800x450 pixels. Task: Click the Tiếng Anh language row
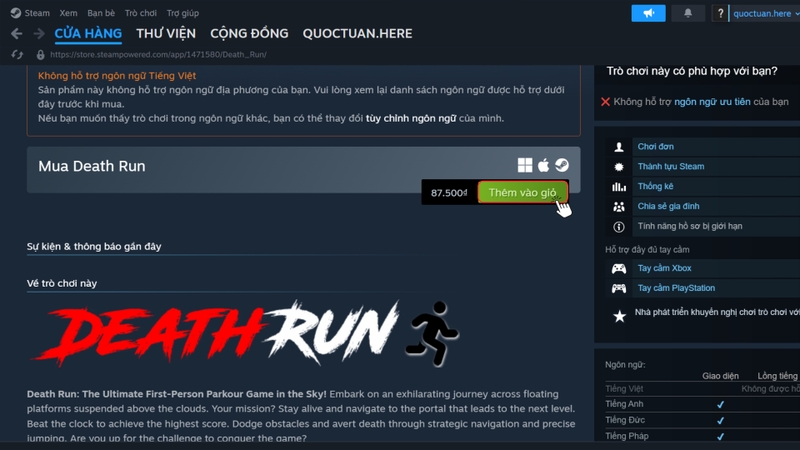(x=702, y=404)
